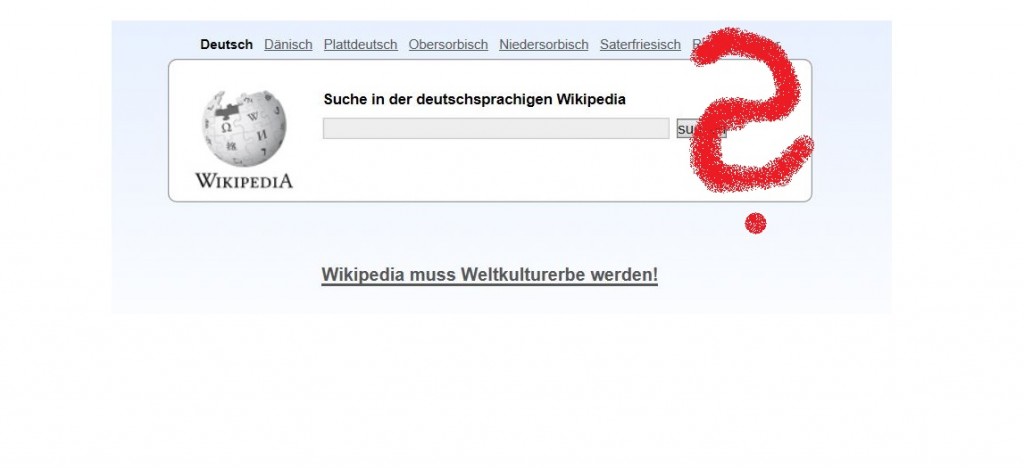Click the red hand-drawn question mark
1024x468 pixels.
click(751, 110)
